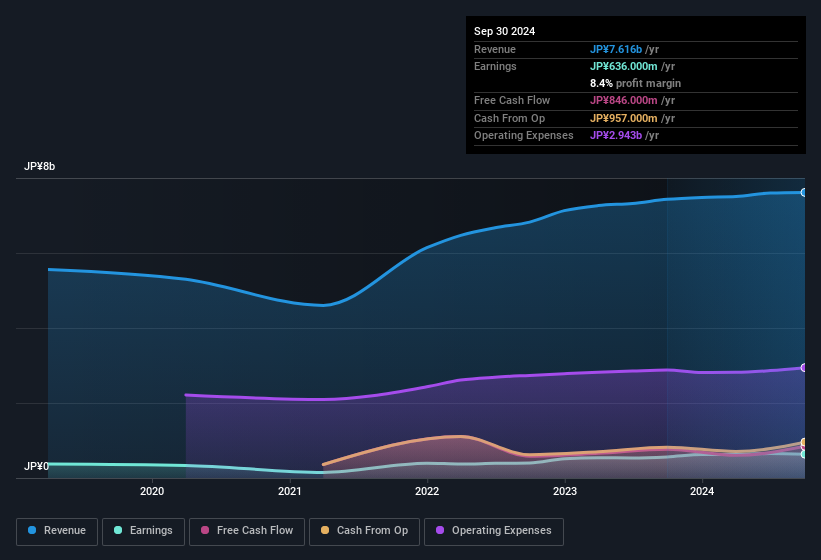Click the Operating Expenses label in the tooltip
This screenshot has width=821, height=560.
point(524,136)
